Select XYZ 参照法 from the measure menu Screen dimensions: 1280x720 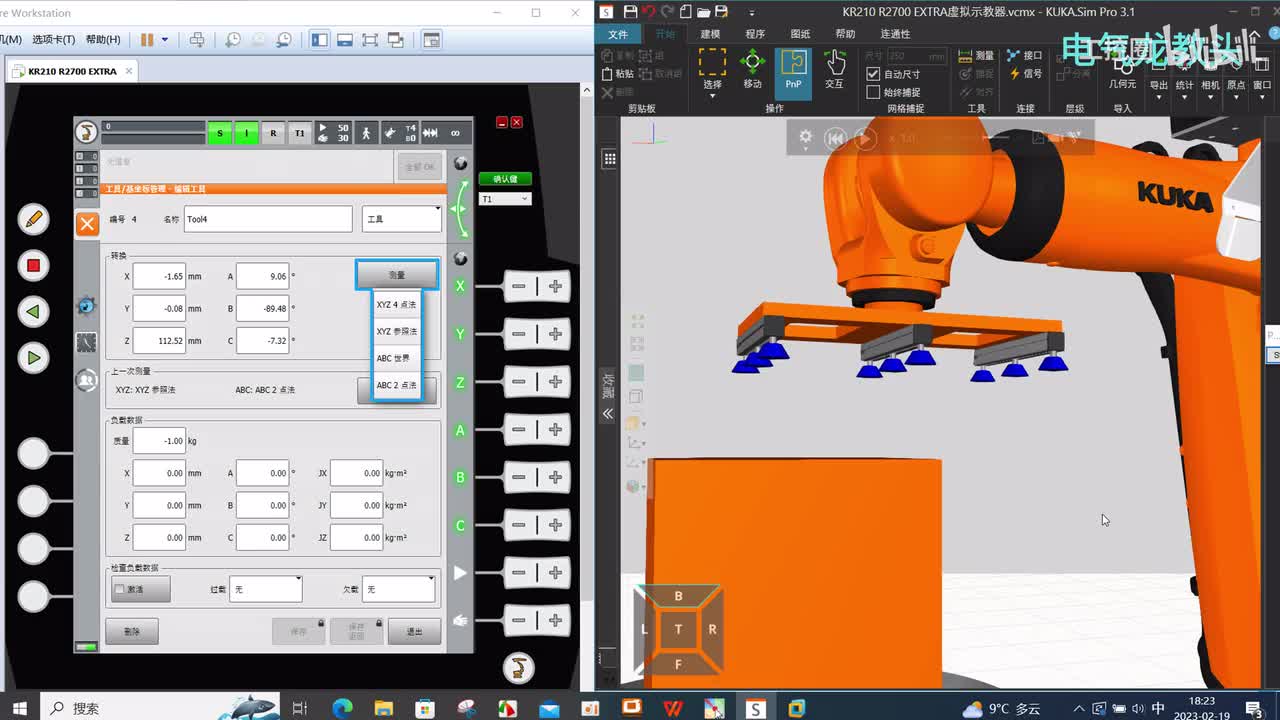[x=396, y=332]
